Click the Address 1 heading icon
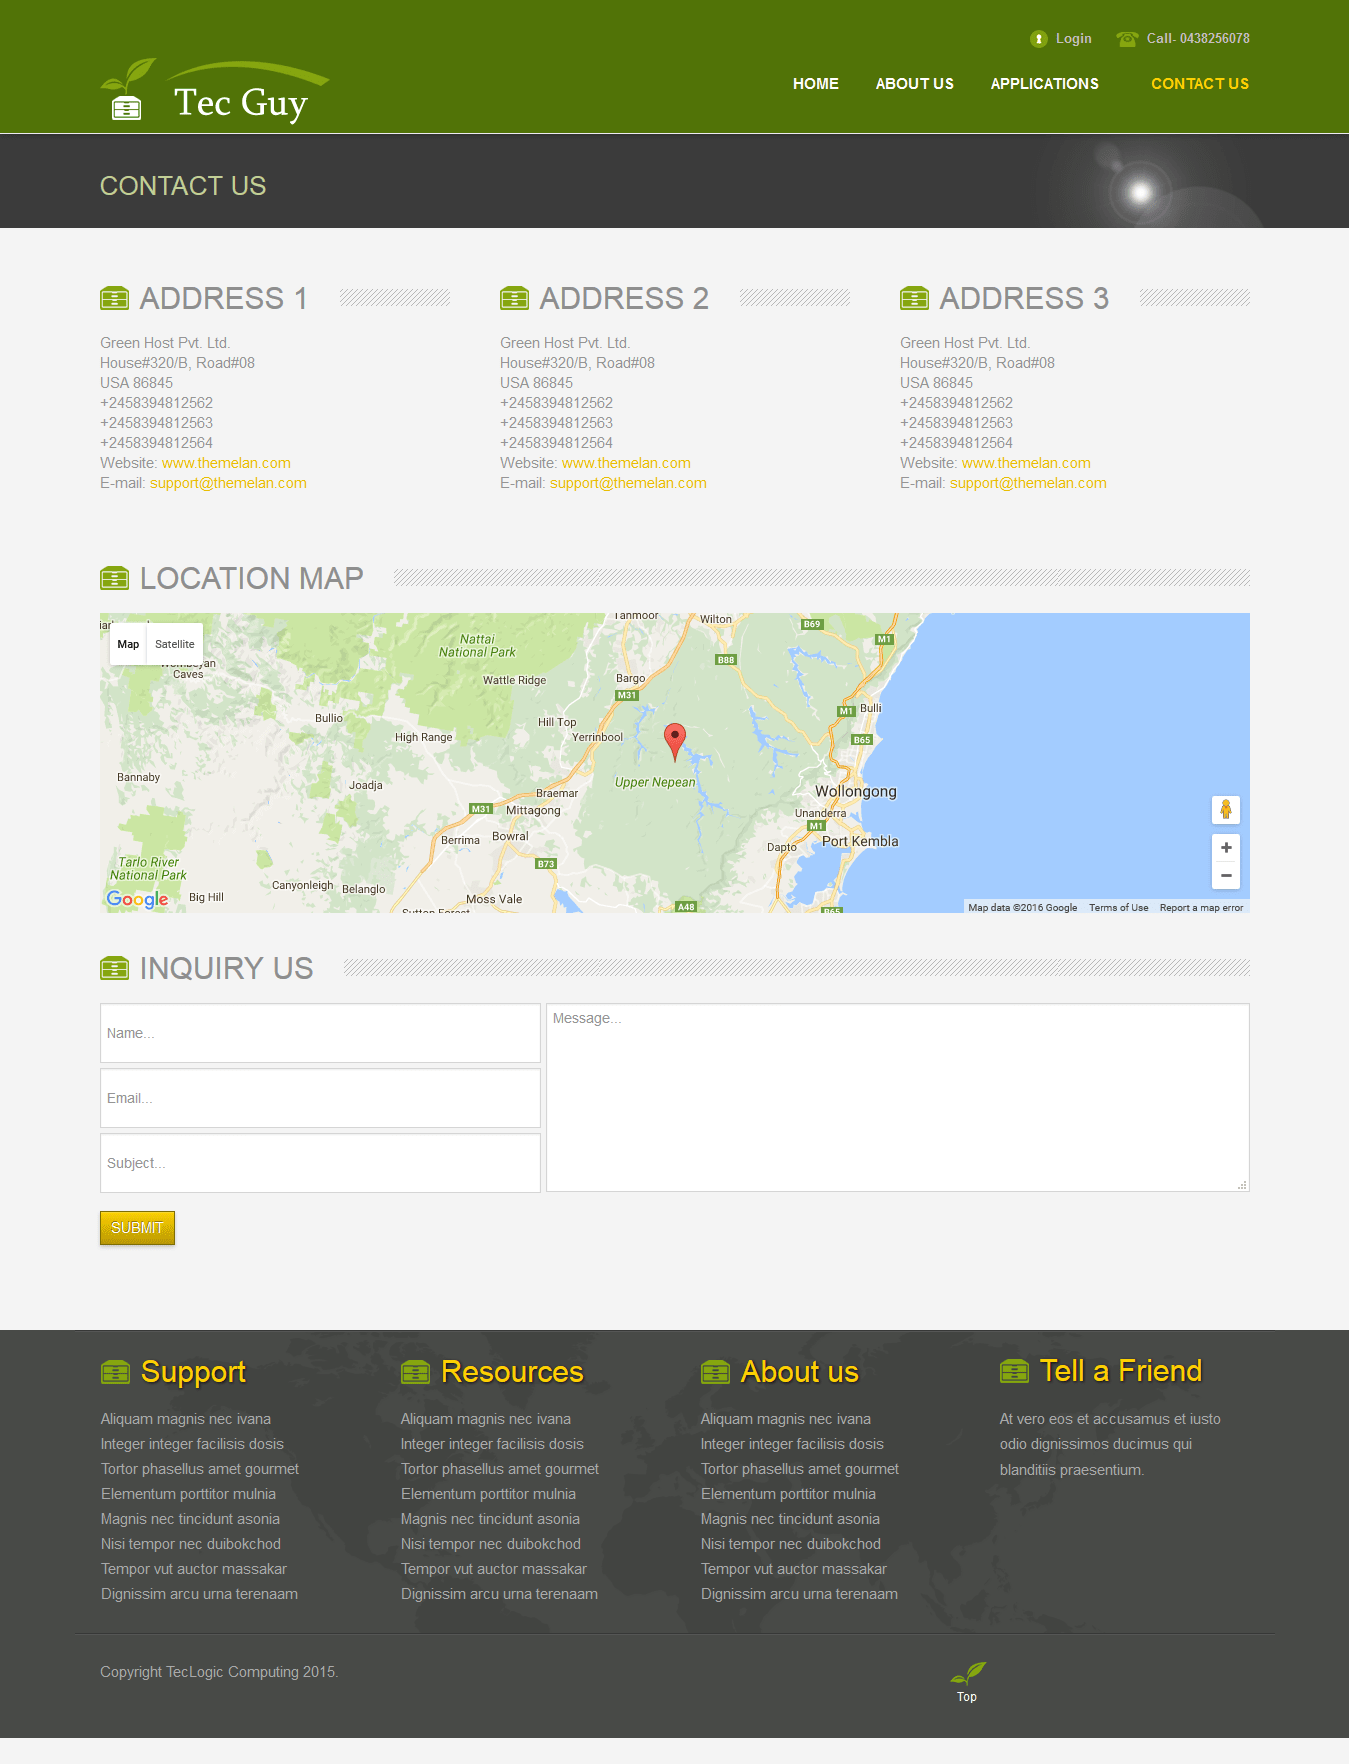This screenshot has width=1349, height=1764. (x=115, y=298)
